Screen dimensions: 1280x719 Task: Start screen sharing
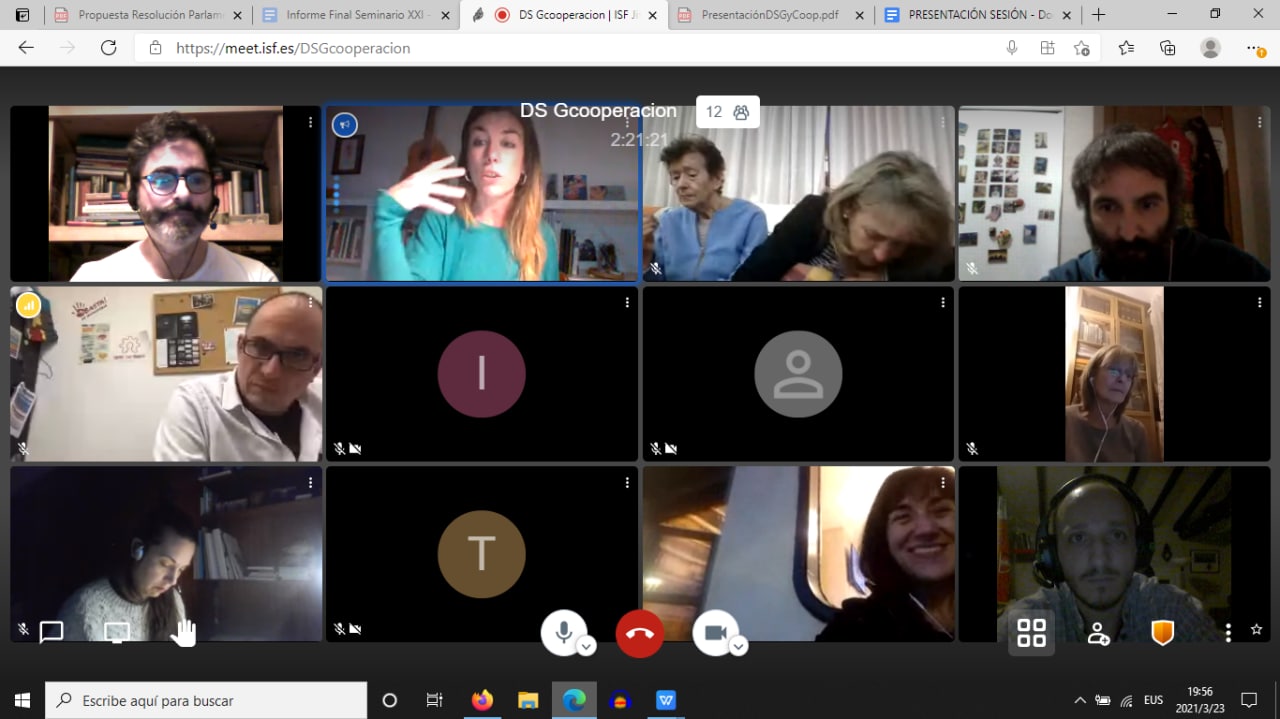coord(117,632)
